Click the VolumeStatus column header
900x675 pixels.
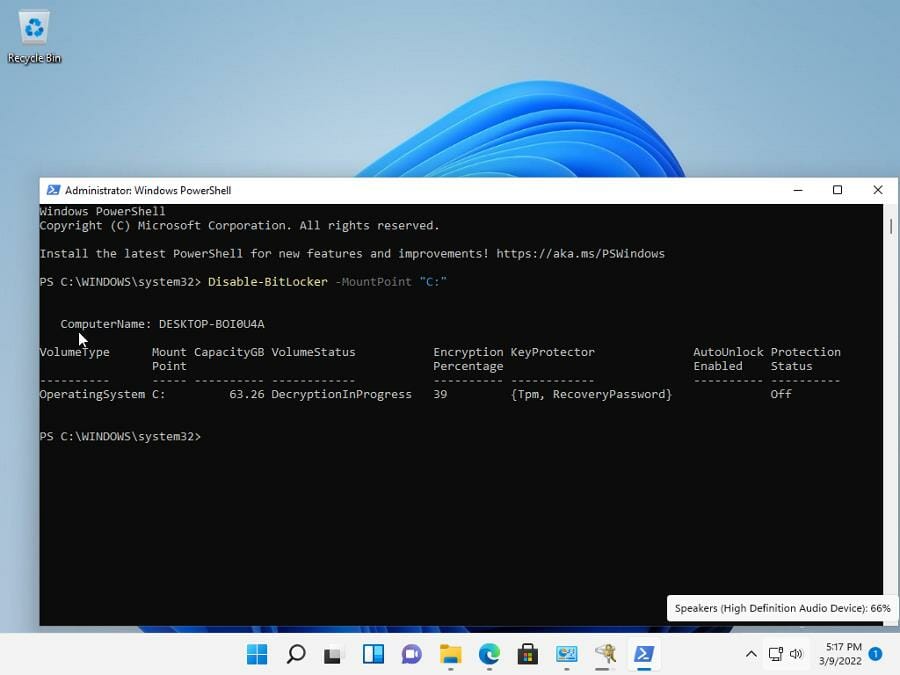click(313, 352)
